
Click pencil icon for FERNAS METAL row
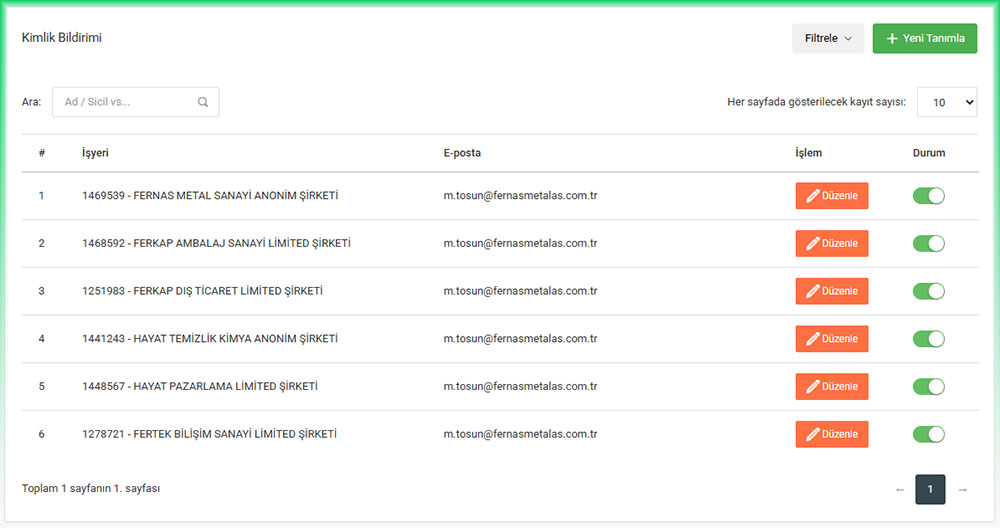pyautogui.click(x=813, y=196)
